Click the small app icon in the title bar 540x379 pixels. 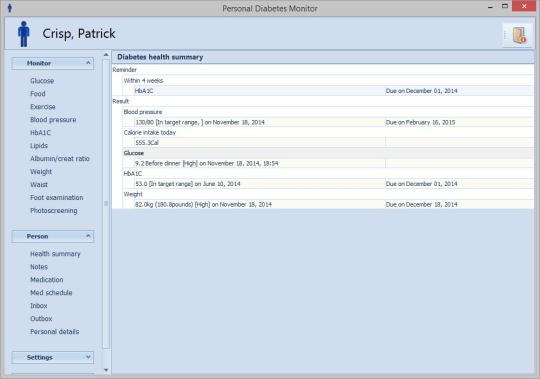(x=10, y=8)
